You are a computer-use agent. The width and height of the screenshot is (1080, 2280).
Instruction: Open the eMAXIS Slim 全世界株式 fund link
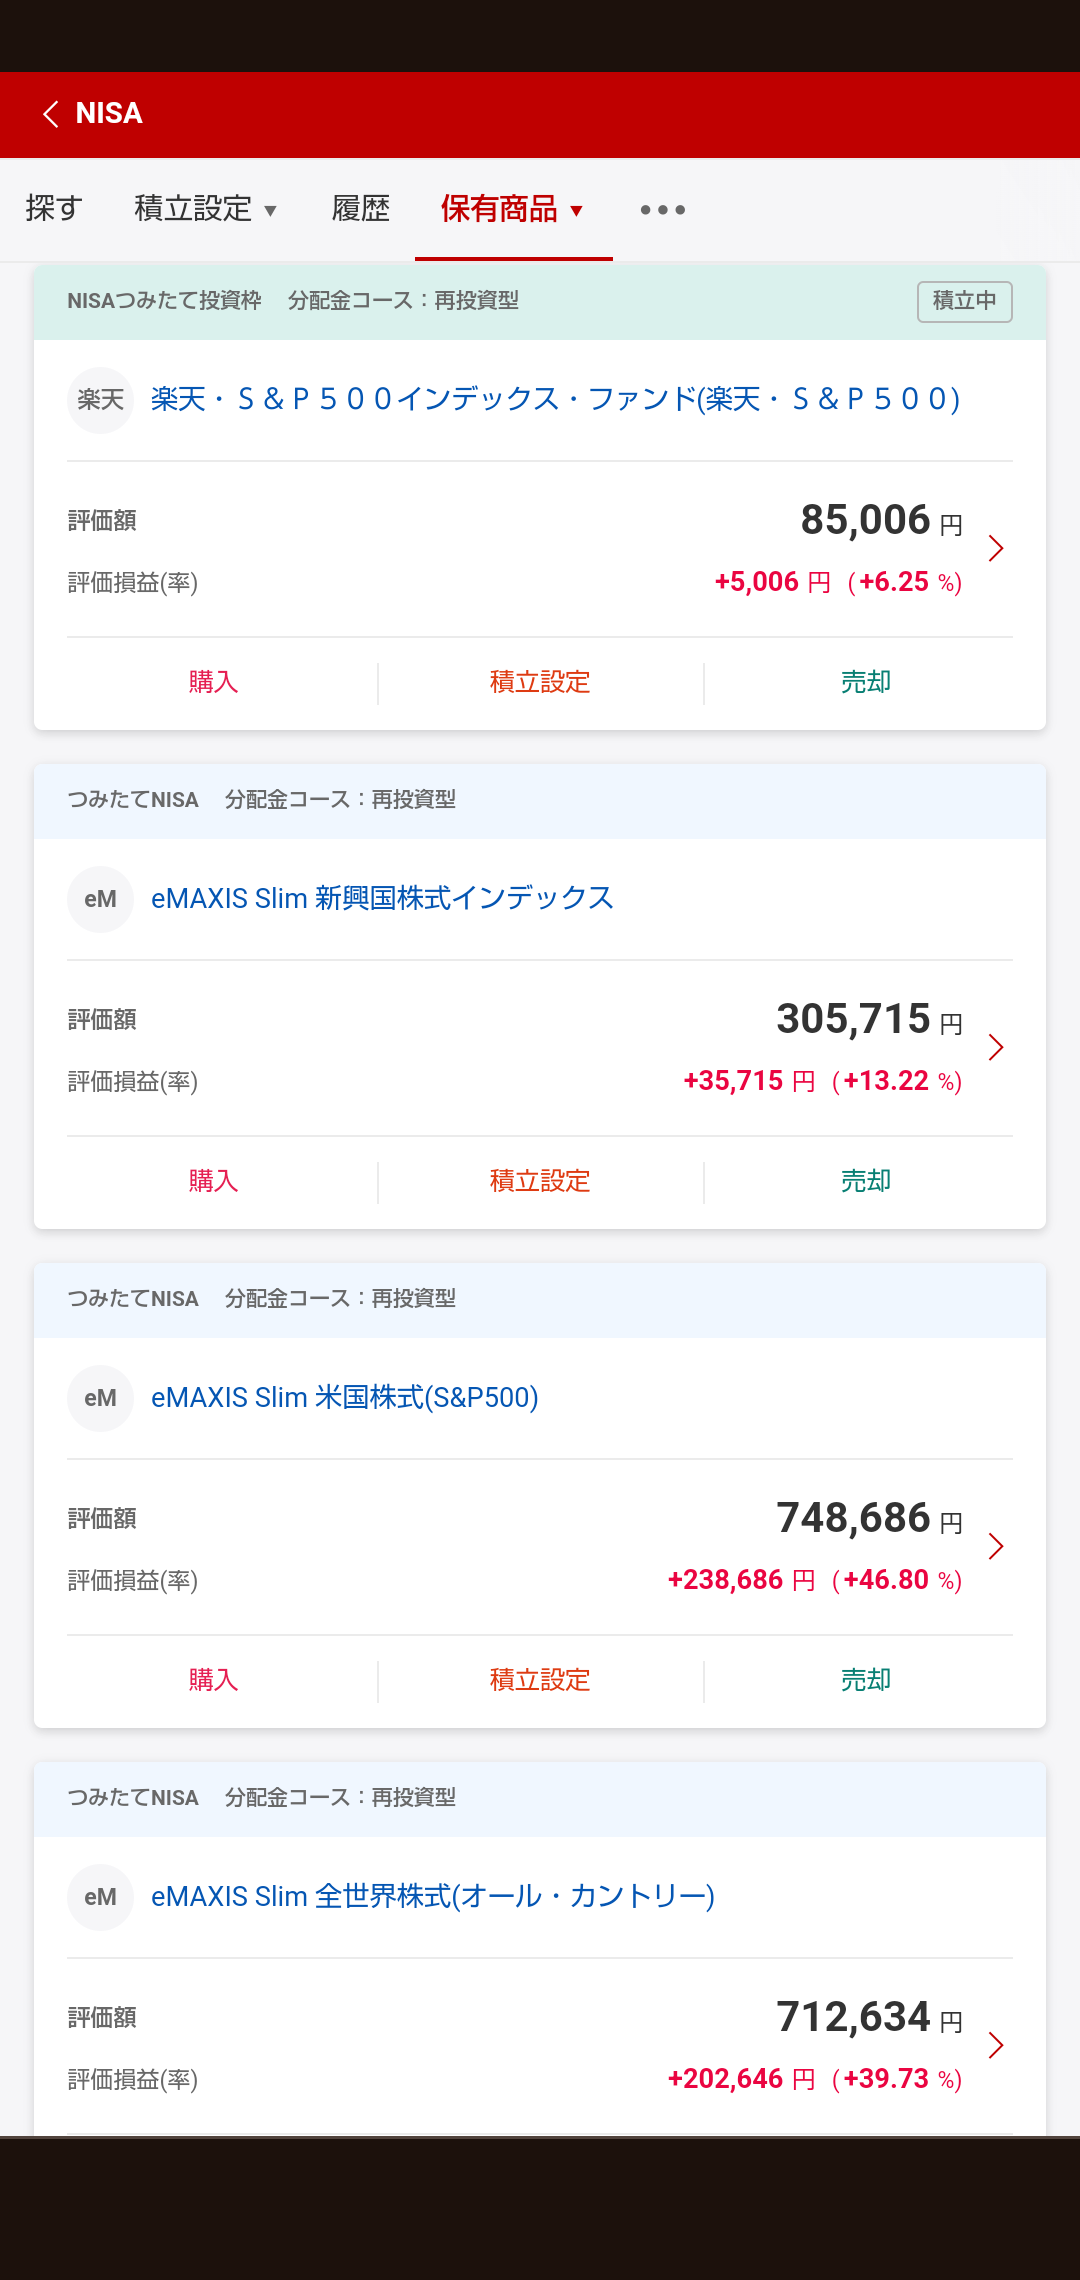tap(432, 1897)
